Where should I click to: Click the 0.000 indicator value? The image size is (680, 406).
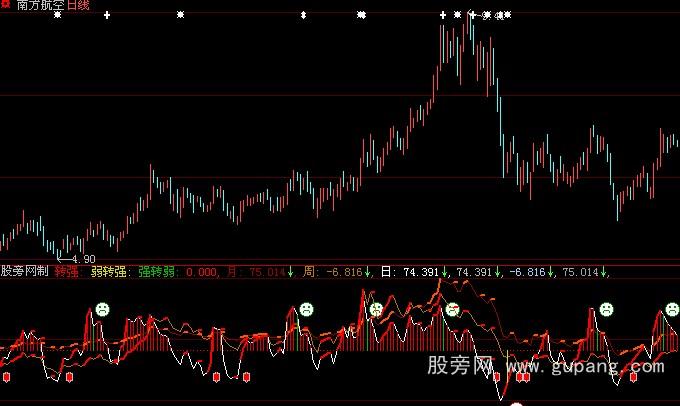coord(201,272)
